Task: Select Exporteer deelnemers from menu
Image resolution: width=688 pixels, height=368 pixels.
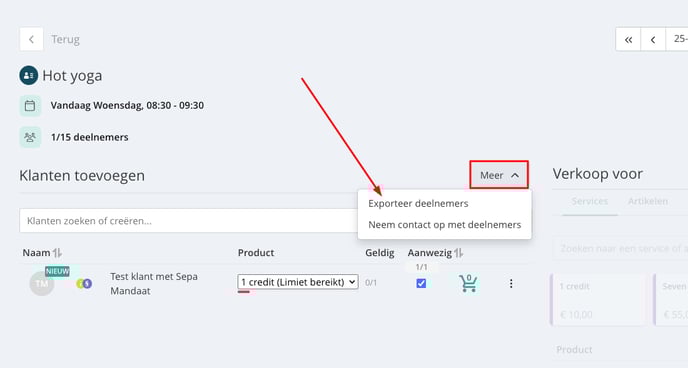Action: click(x=418, y=204)
